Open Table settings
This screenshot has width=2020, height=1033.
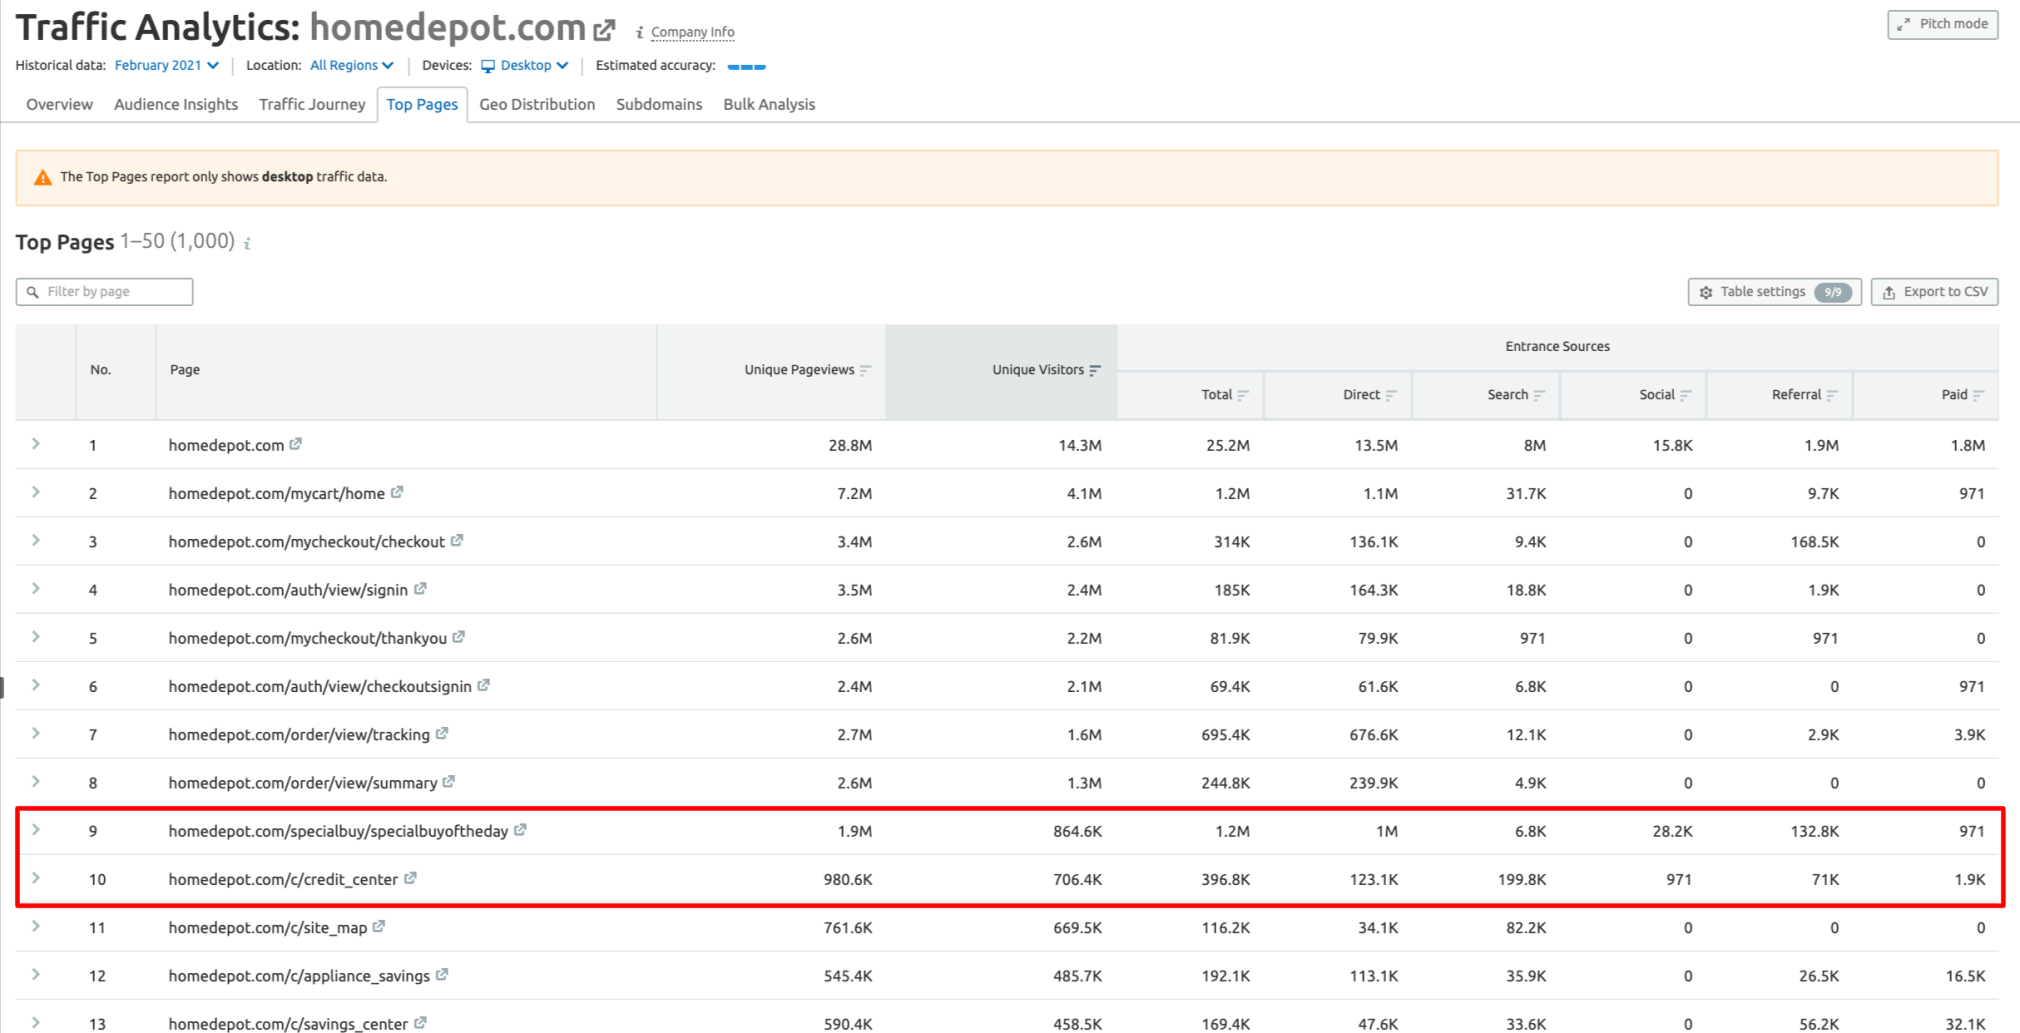tap(1774, 292)
